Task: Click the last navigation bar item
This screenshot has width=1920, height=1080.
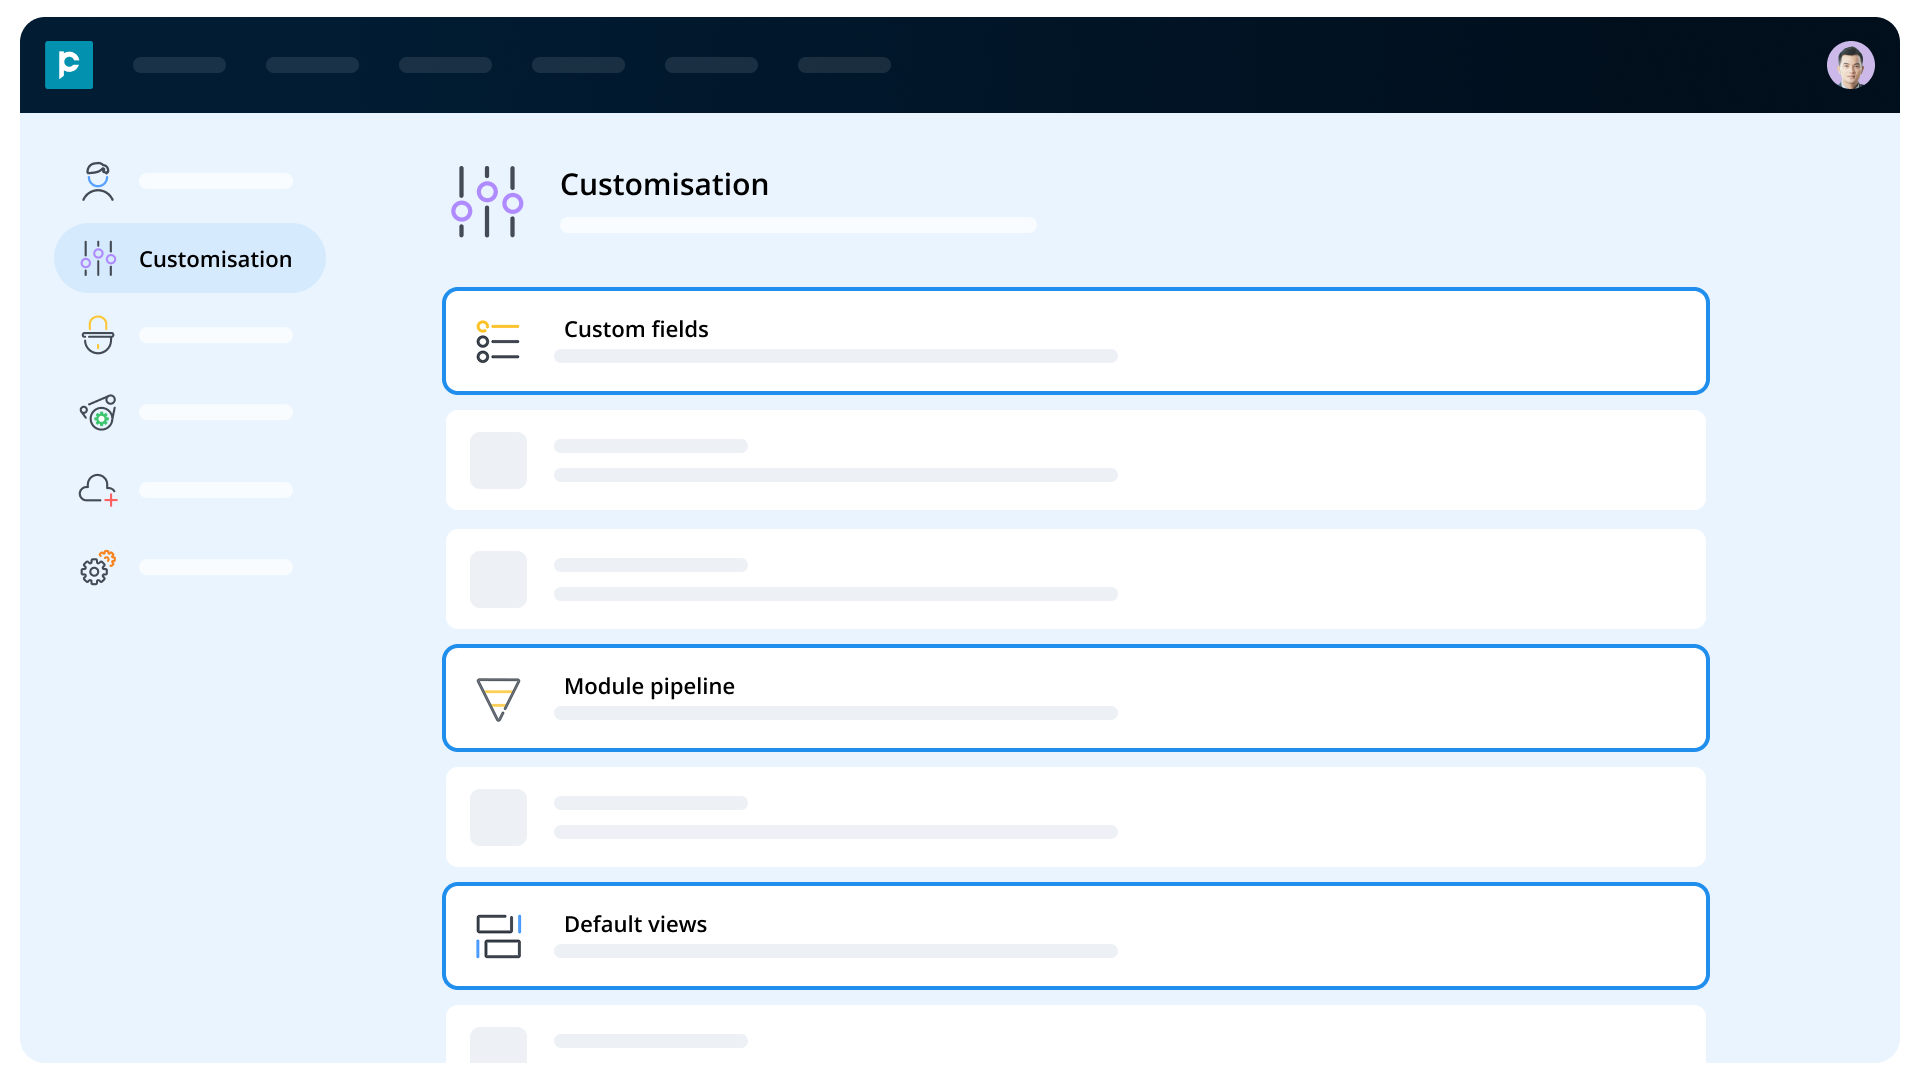Action: click(x=844, y=64)
